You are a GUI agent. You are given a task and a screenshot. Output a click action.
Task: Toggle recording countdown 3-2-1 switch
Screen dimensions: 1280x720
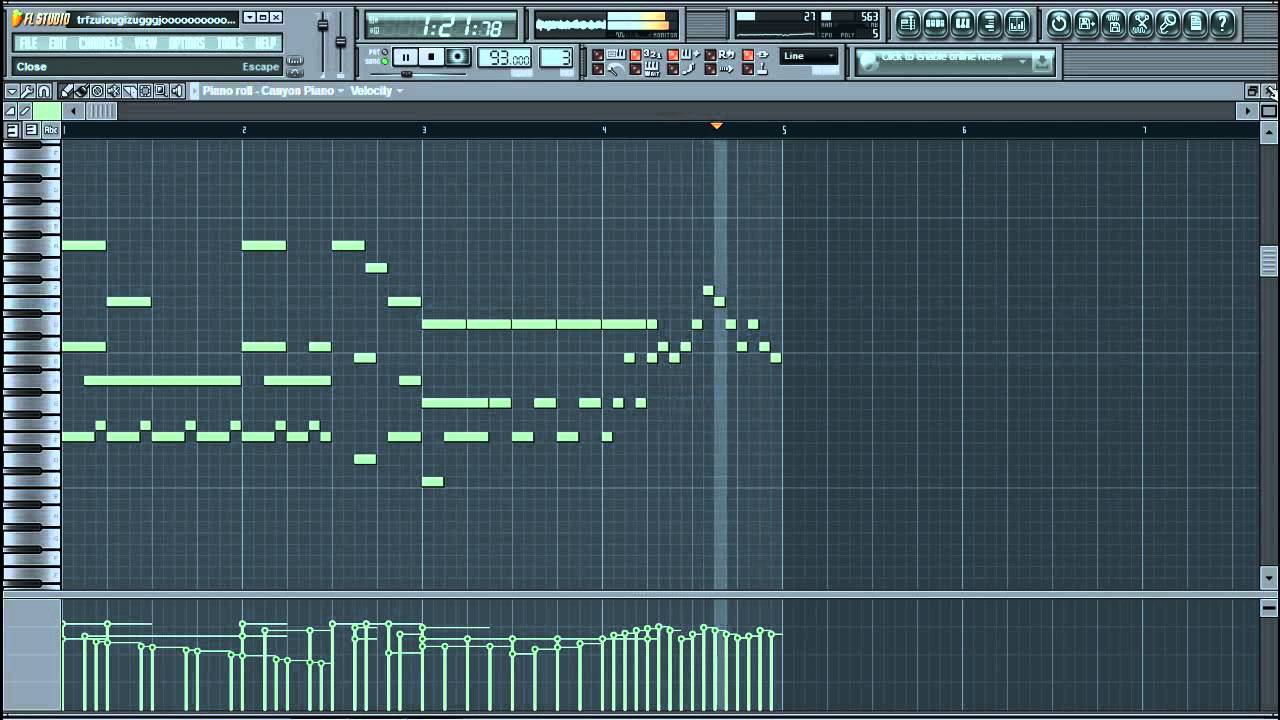pyautogui.click(x=635, y=55)
